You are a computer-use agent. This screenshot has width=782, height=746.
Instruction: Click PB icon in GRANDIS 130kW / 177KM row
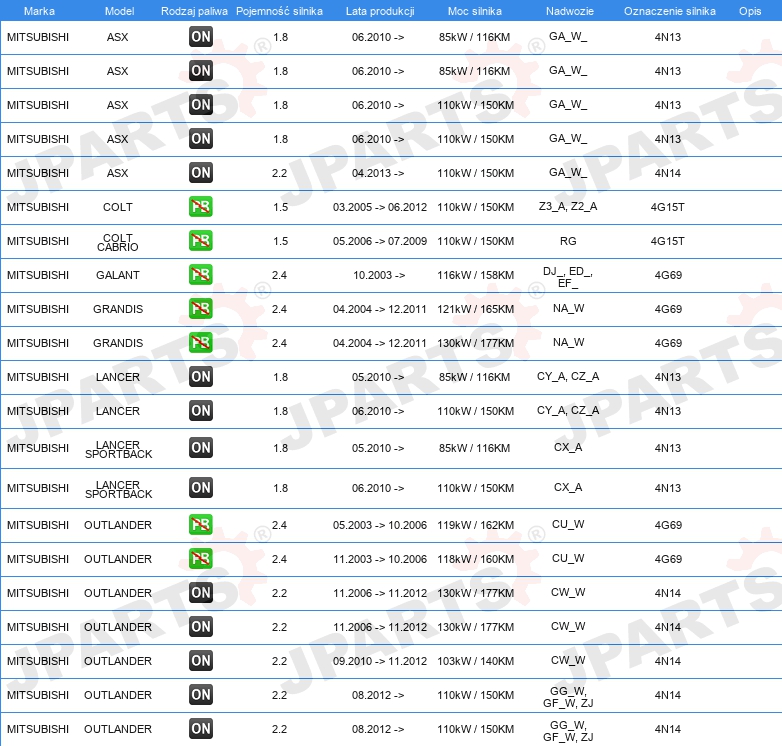(x=200, y=342)
